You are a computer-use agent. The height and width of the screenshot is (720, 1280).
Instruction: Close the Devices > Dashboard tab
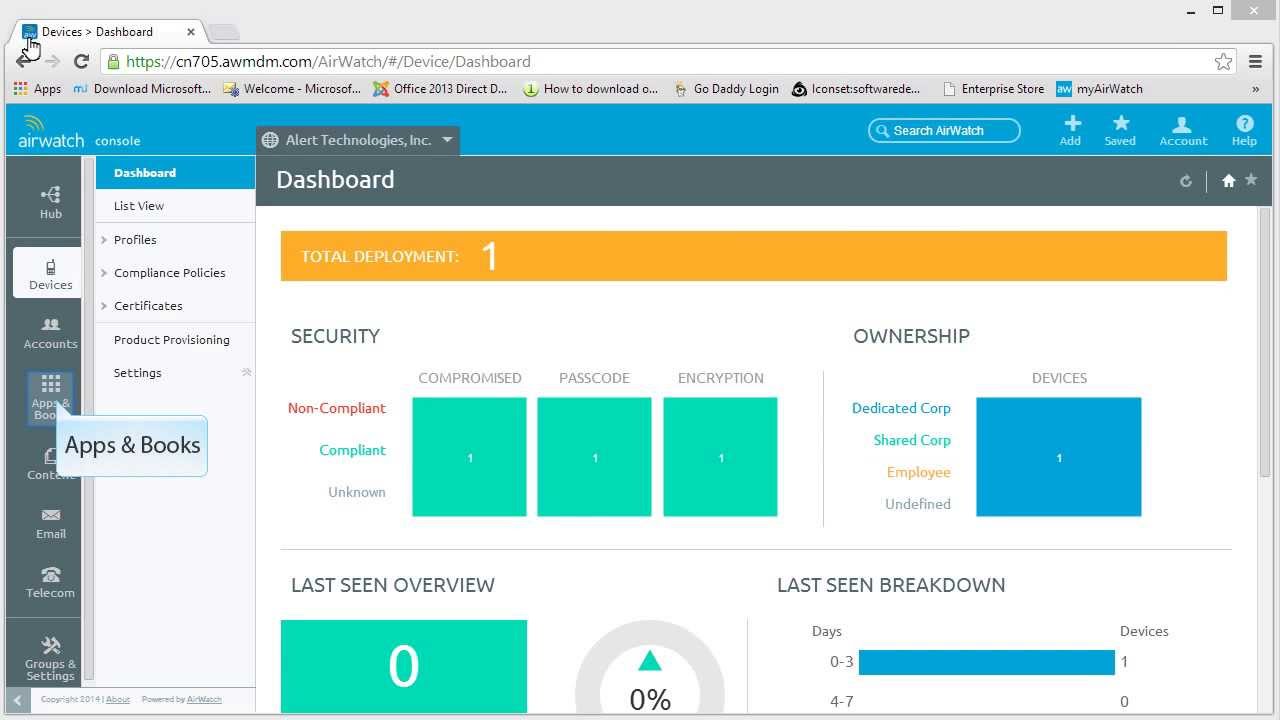tap(190, 32)
